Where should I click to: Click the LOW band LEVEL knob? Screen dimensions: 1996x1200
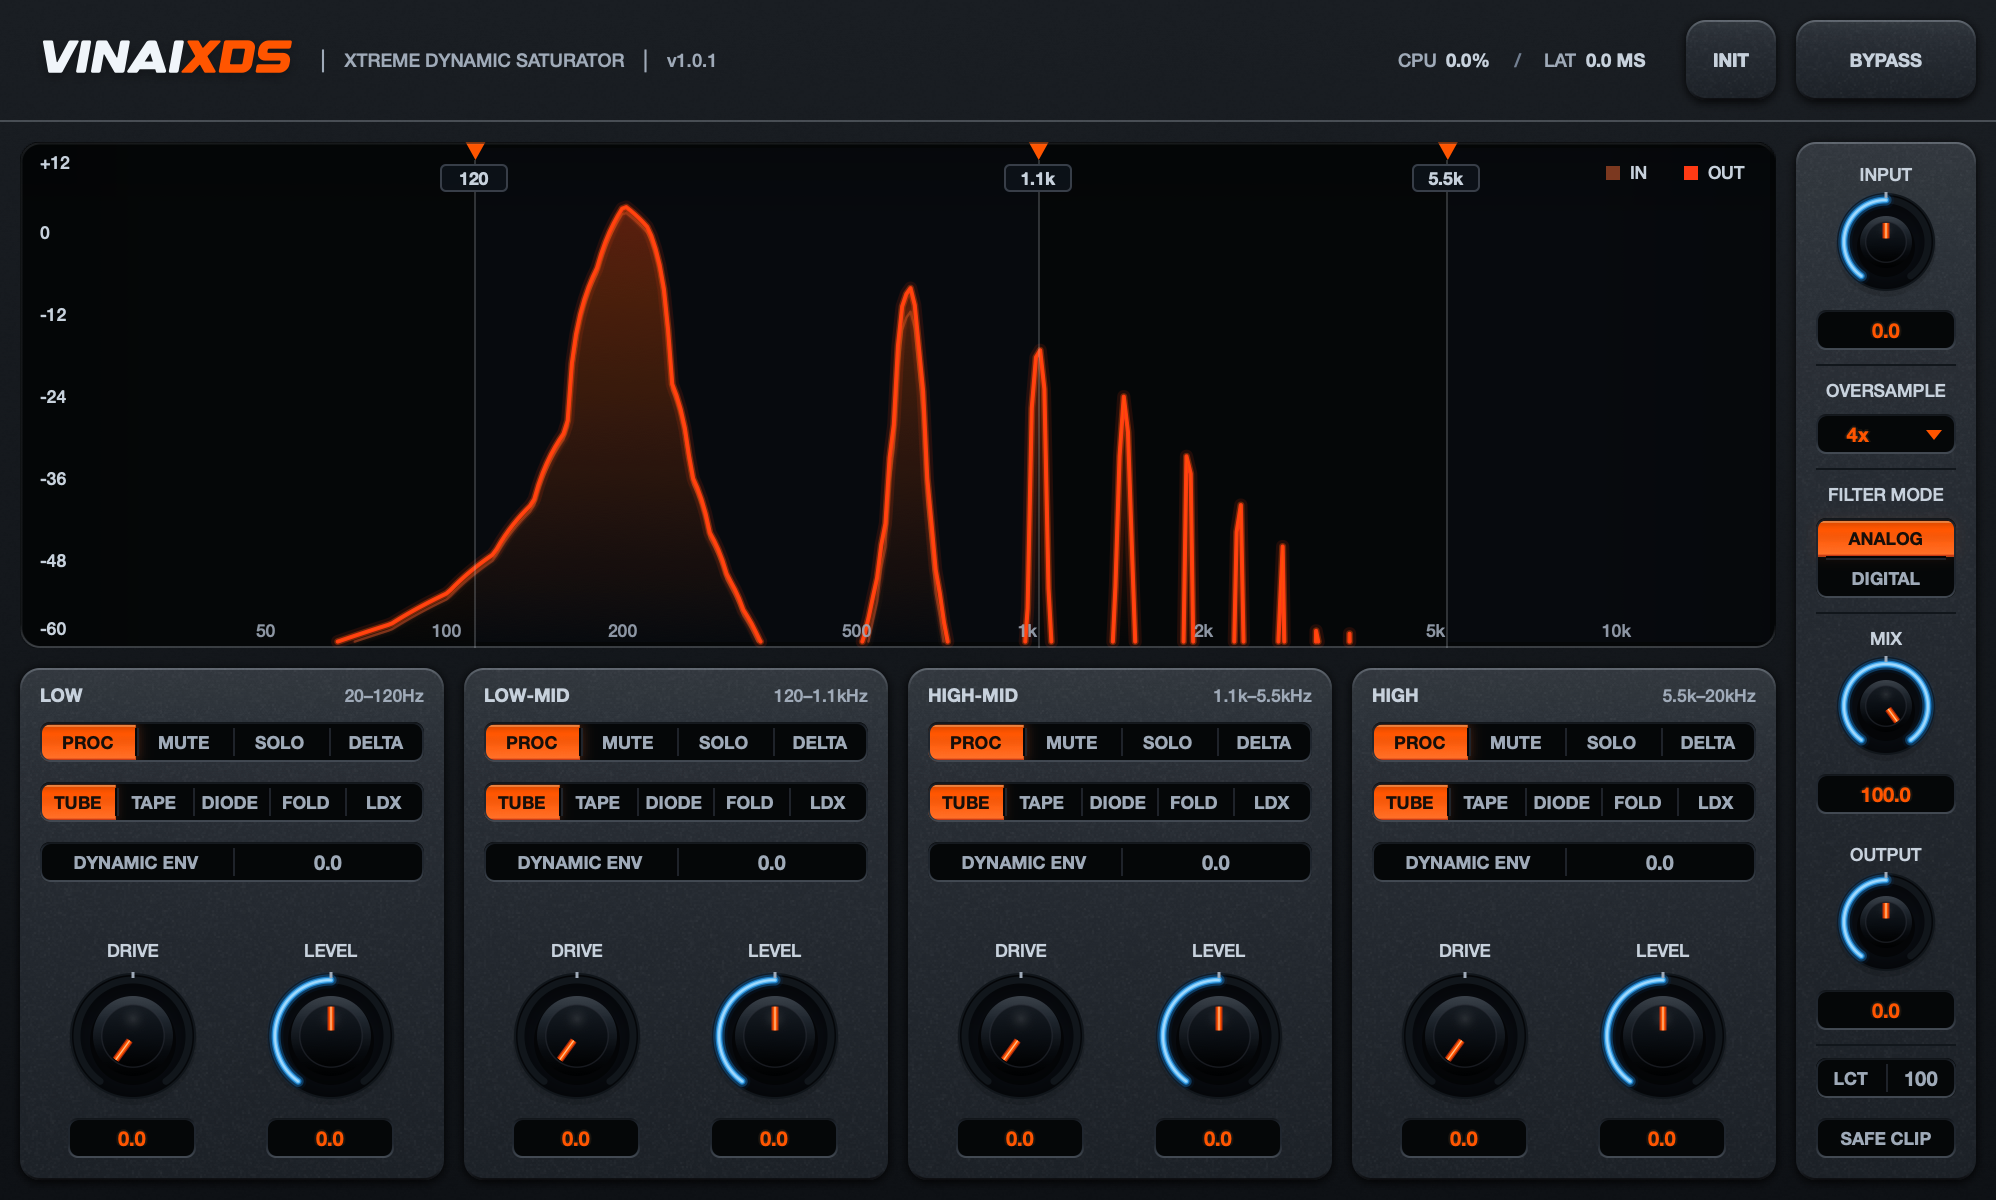pos(331,1036)
